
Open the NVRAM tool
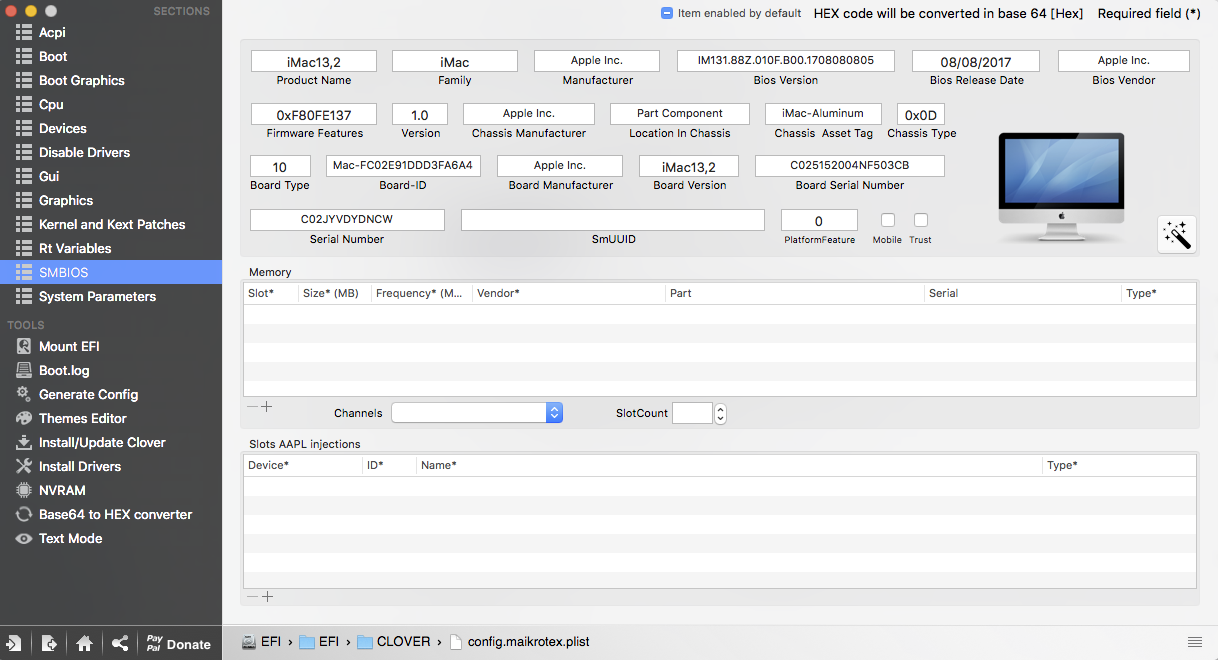(62, 490)
